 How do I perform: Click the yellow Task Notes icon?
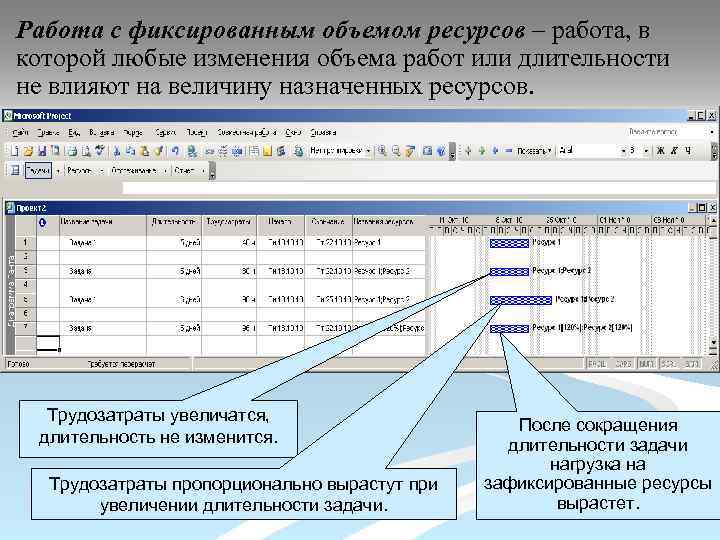point(268,151)
